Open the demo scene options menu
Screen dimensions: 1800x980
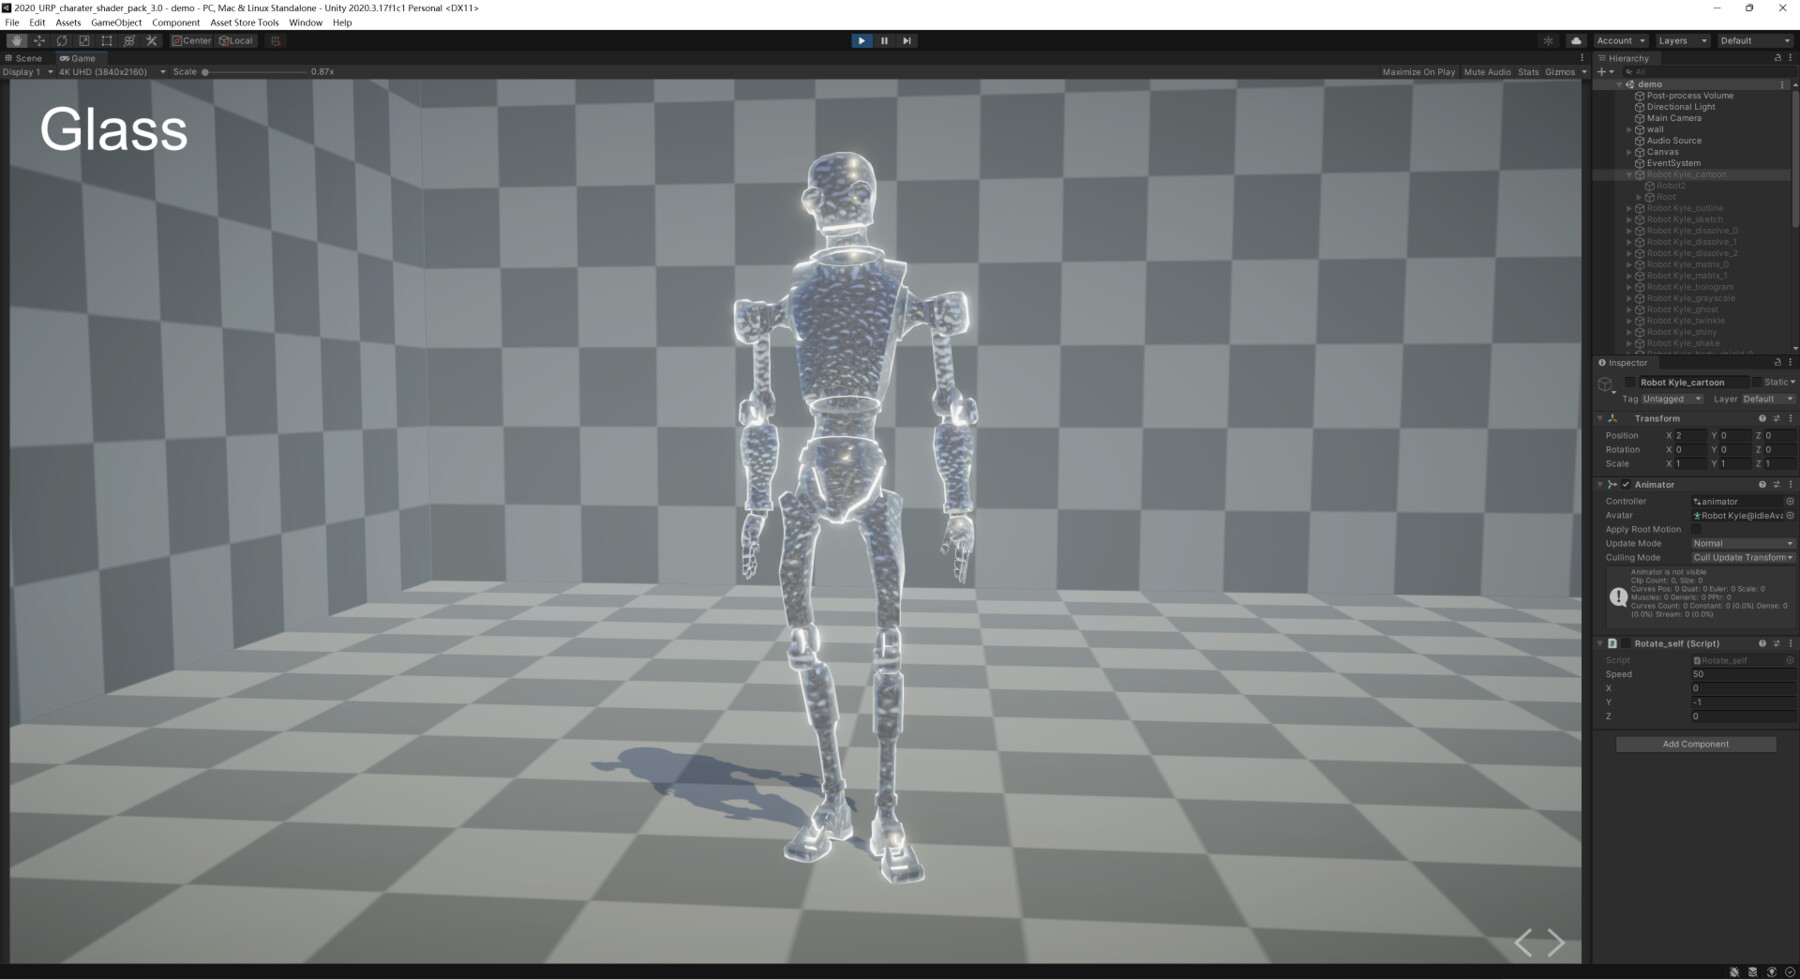(x=1782, y=85)
